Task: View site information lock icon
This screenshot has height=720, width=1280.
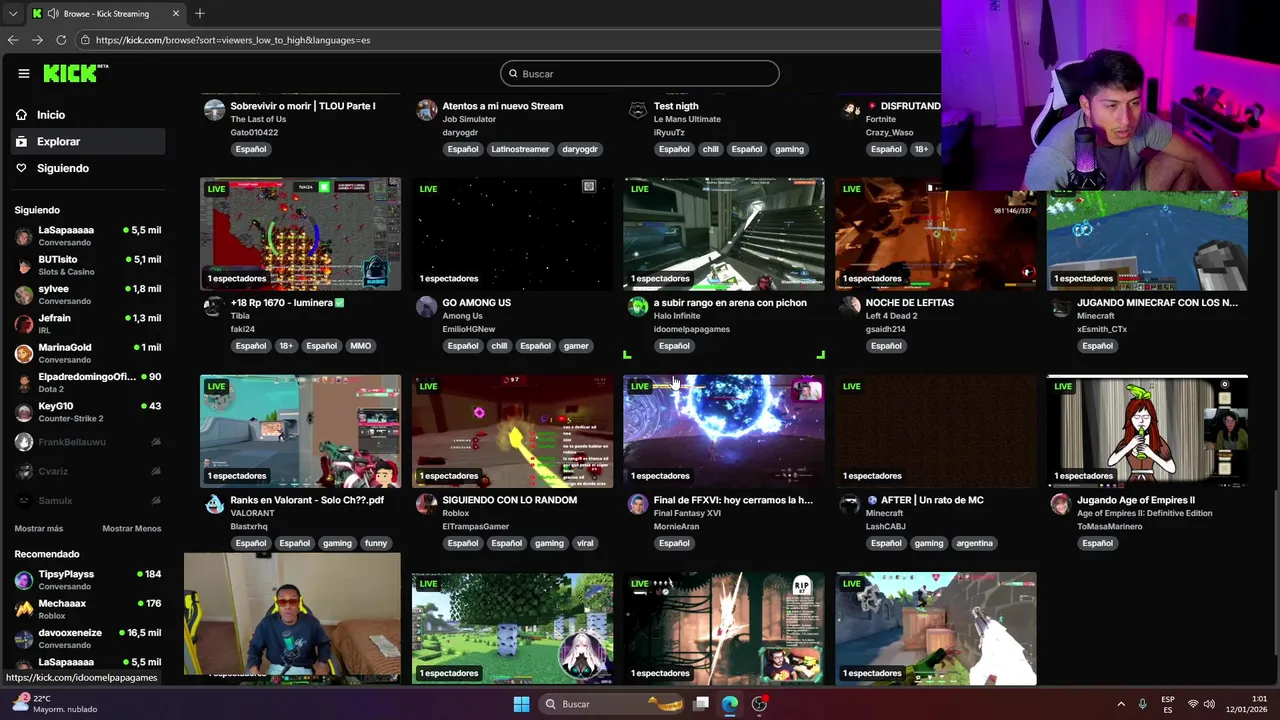Action: (x=86, y=40)
